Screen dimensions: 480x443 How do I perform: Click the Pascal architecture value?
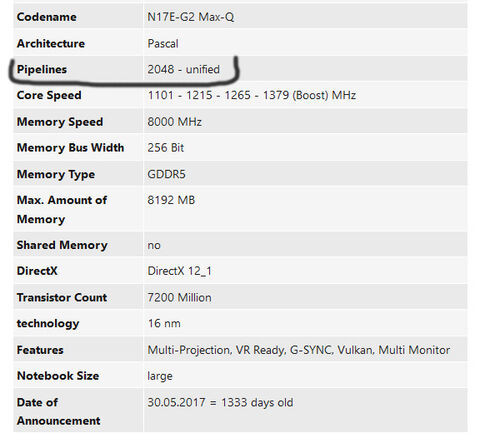coord(163,43)
